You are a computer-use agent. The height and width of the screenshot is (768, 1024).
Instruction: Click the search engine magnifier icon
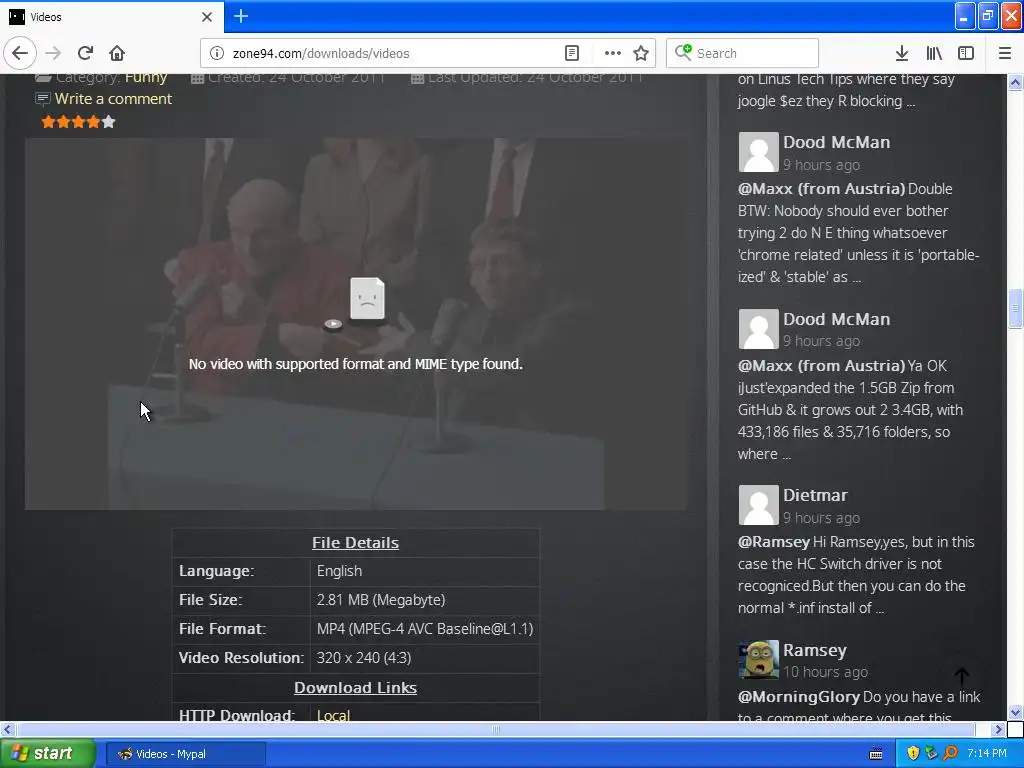(683, 52)
